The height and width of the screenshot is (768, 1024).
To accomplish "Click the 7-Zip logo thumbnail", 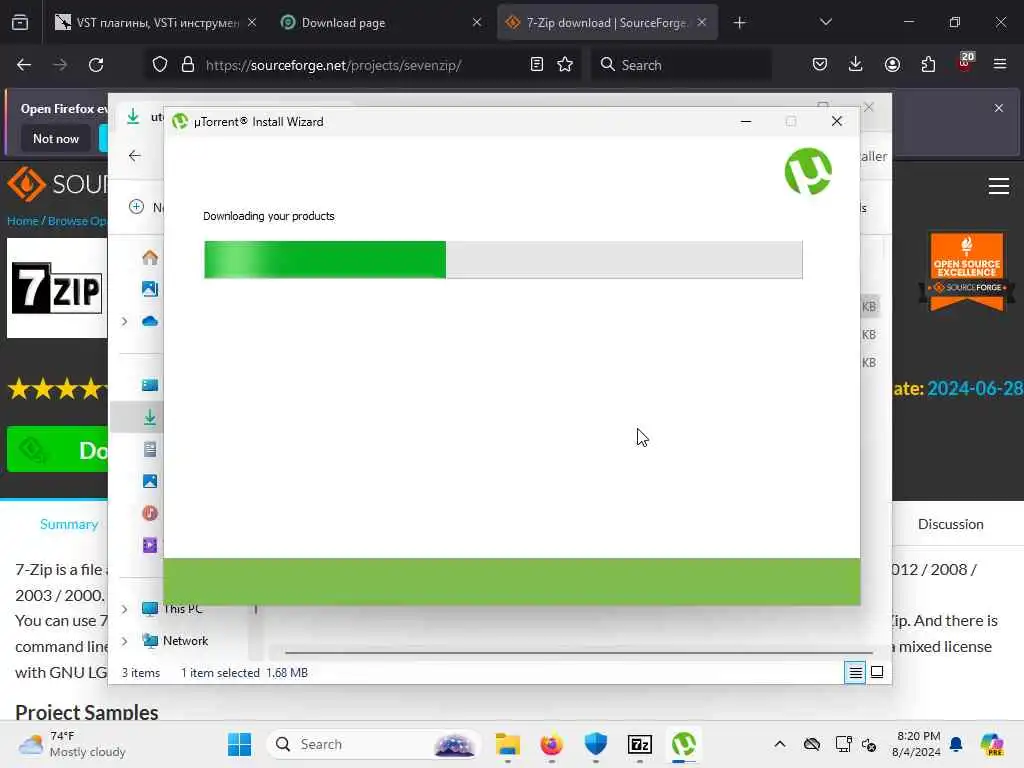I will click(57, 288).
